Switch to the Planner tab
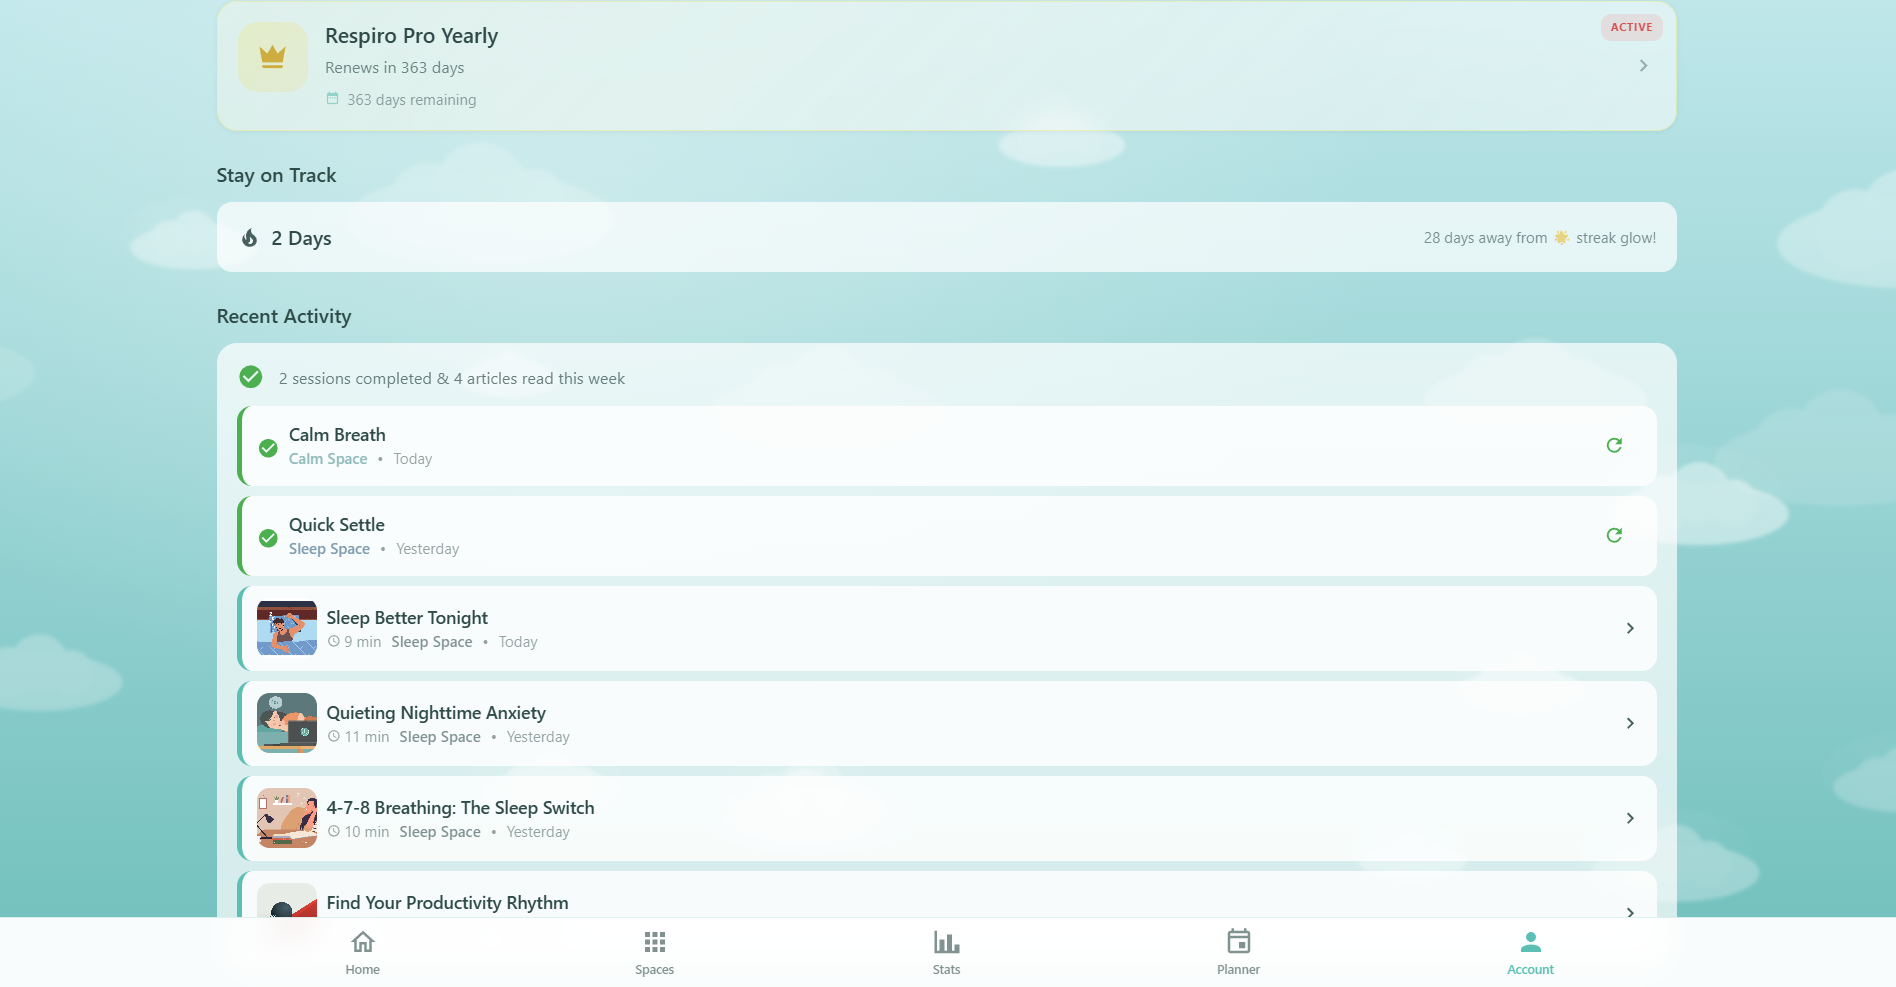 tap(1238, 950)
